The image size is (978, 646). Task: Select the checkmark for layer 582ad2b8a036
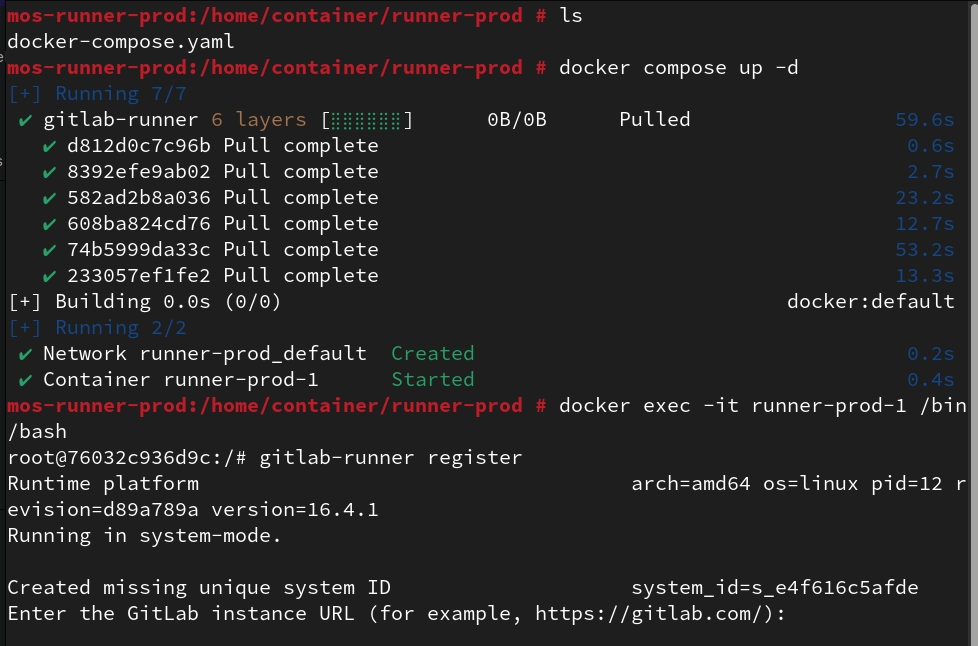click(48, 198)
